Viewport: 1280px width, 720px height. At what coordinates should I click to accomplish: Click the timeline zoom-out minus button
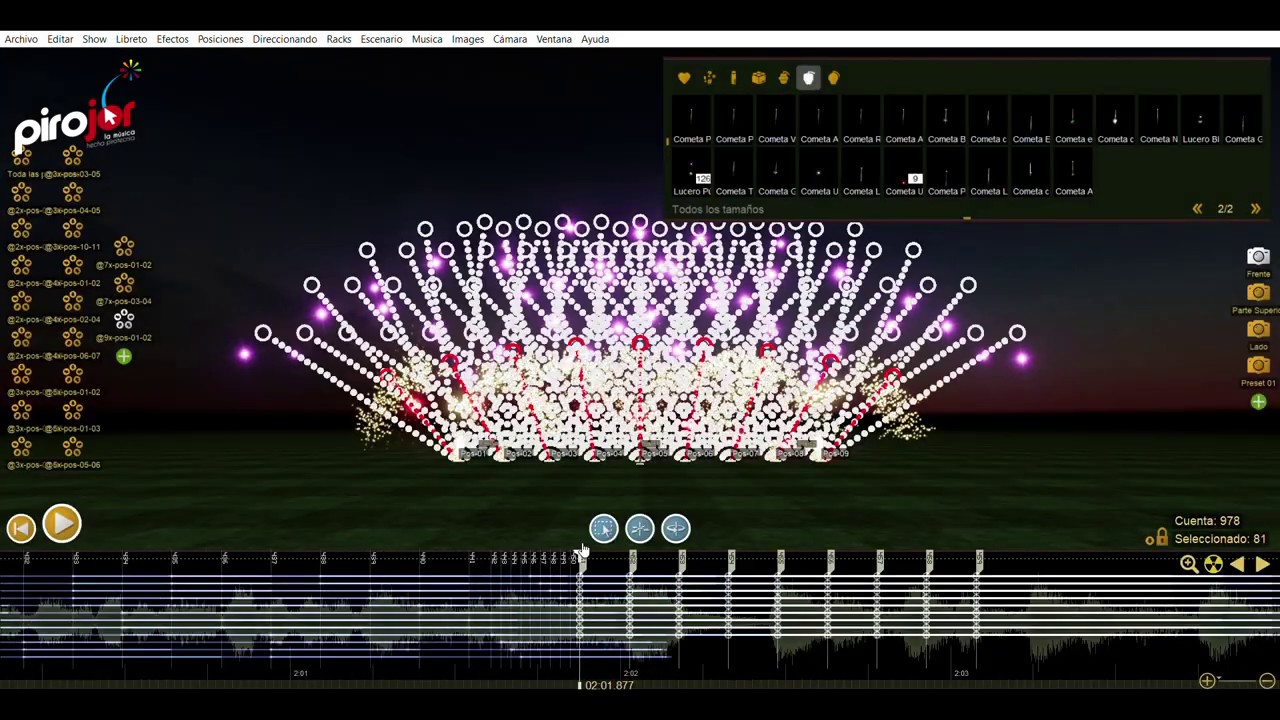coord(1266,681)
